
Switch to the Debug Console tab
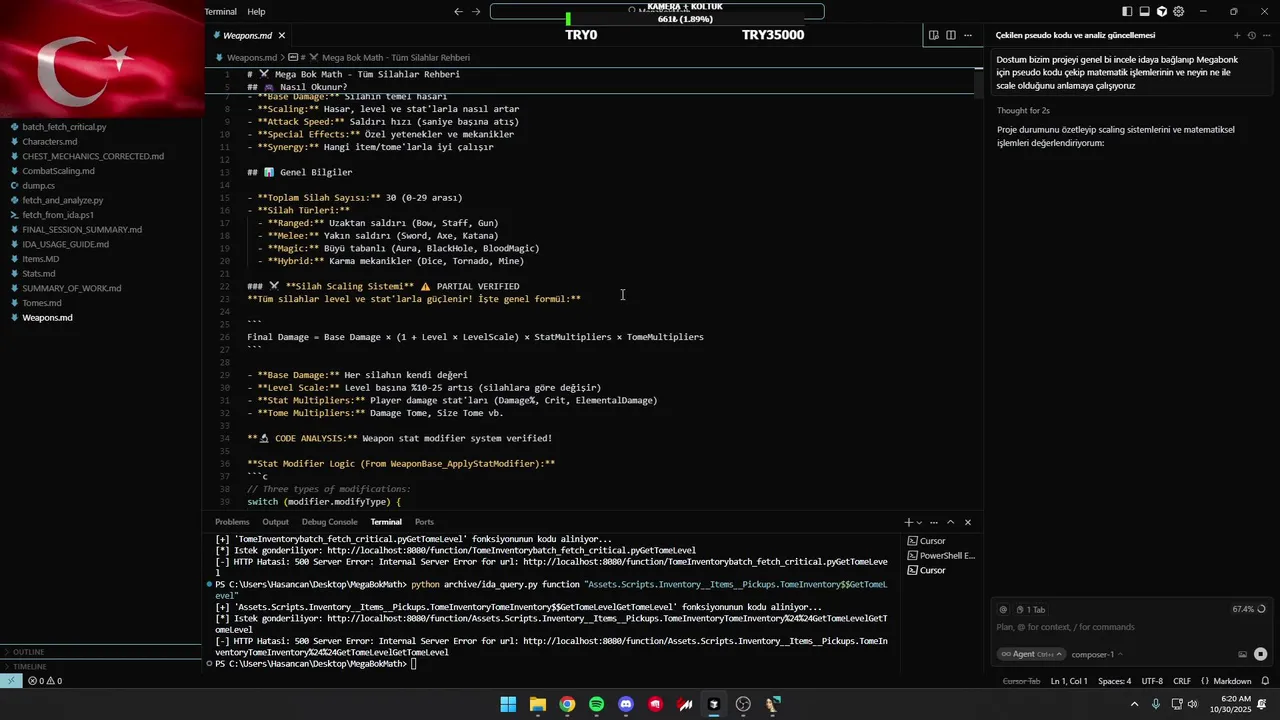coord(329,522)
